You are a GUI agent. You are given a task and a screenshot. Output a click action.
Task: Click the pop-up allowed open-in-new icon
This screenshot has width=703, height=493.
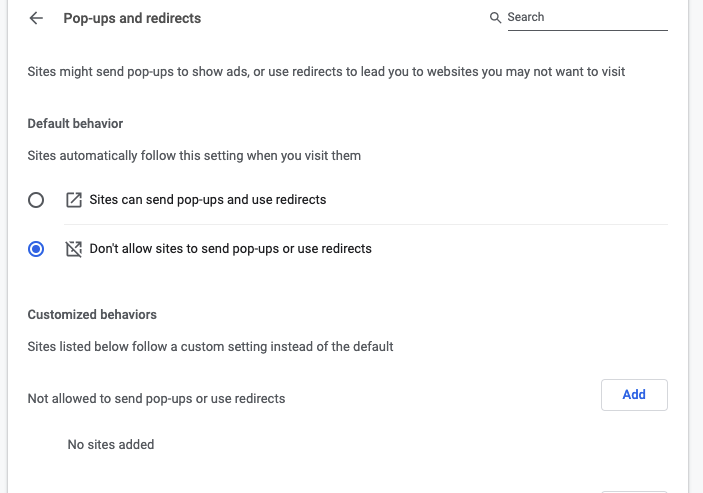pos(74,200)
